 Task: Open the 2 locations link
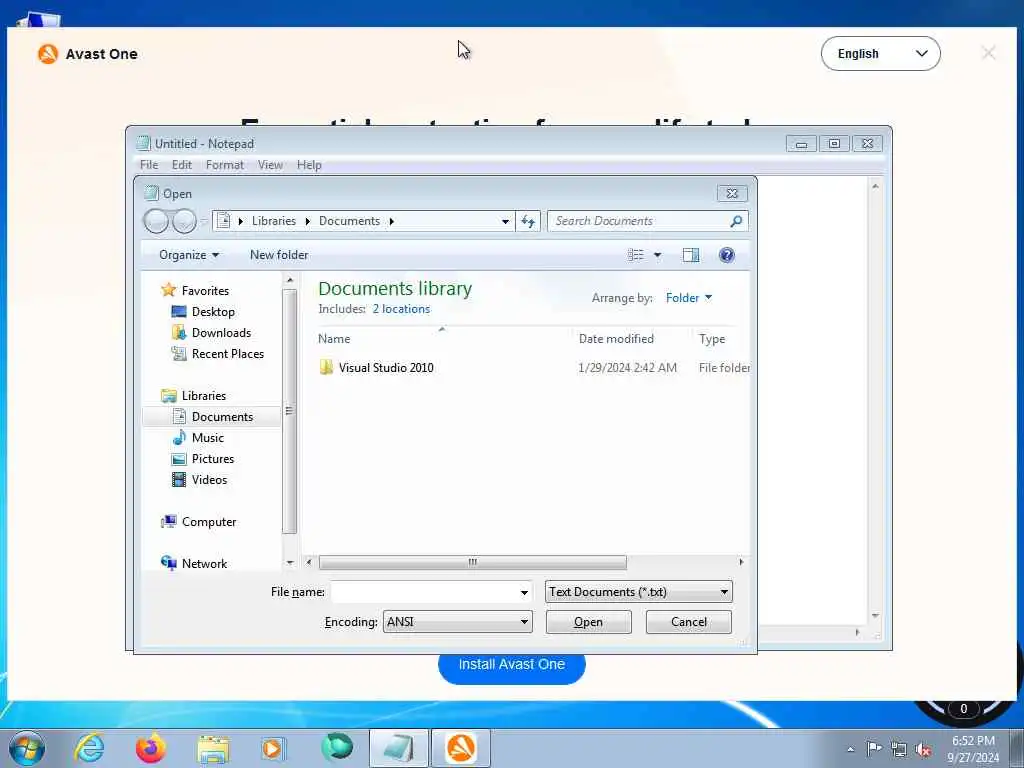pyautogui.click(x=401, y=309)
